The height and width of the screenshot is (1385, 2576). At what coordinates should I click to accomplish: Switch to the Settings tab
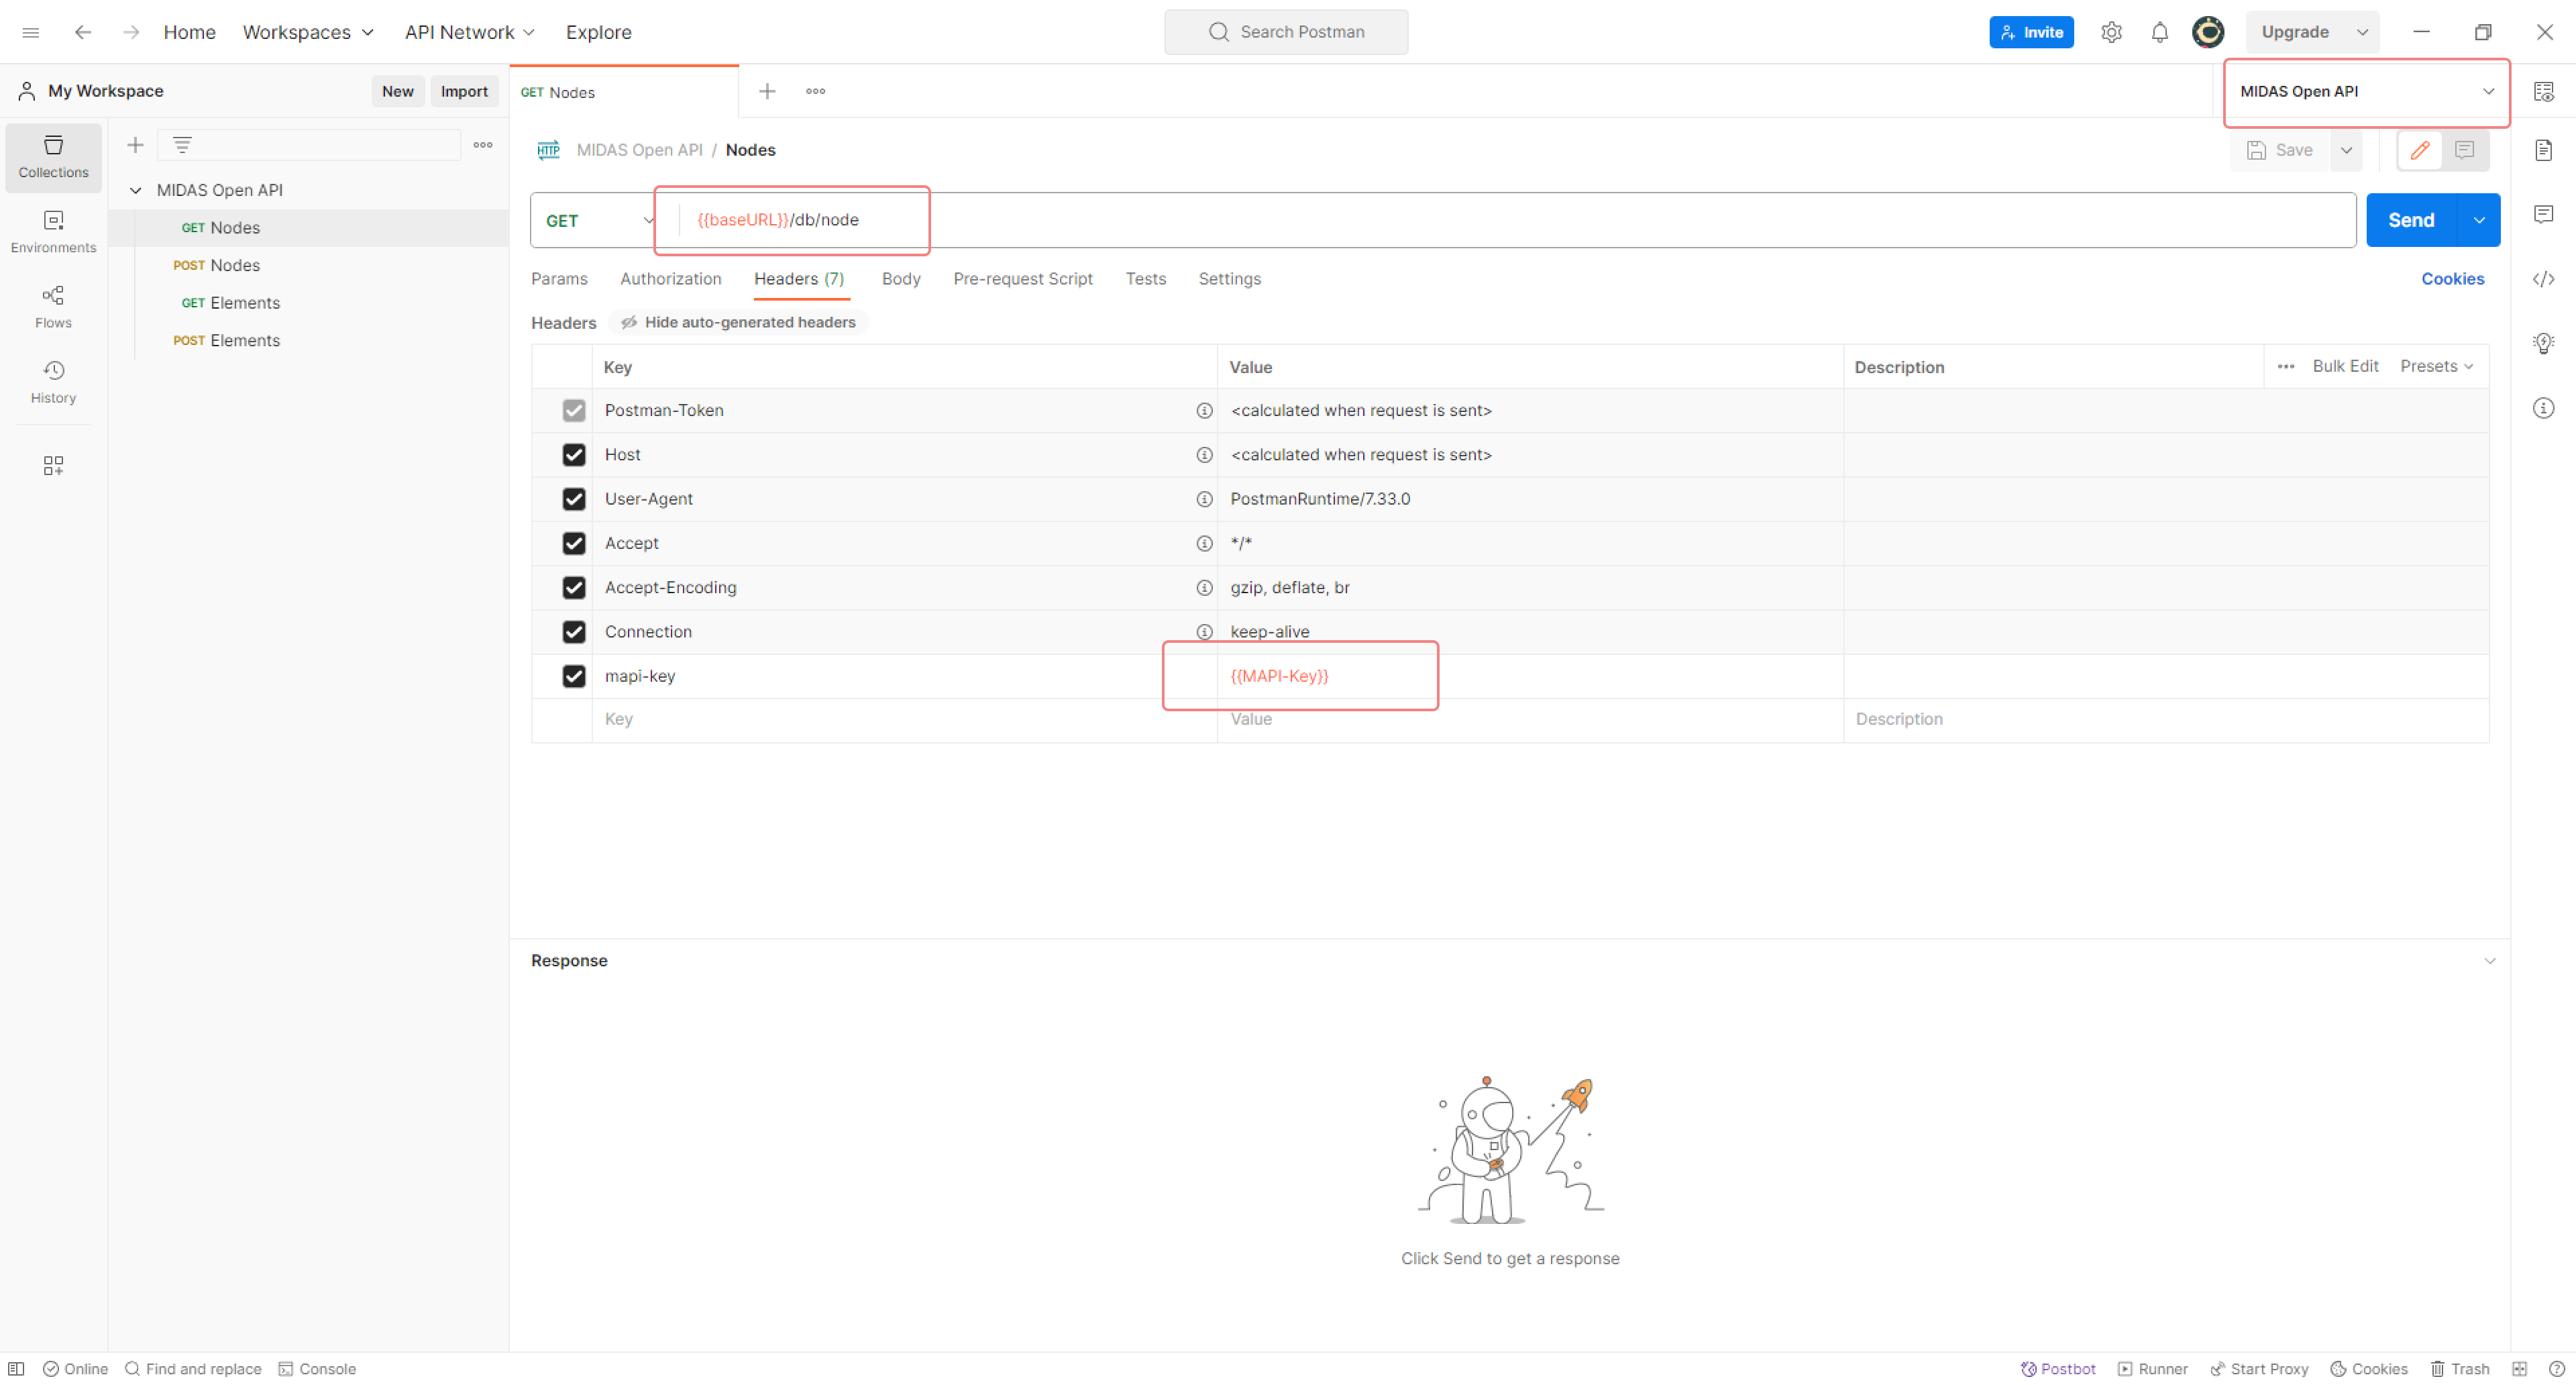1229,279
